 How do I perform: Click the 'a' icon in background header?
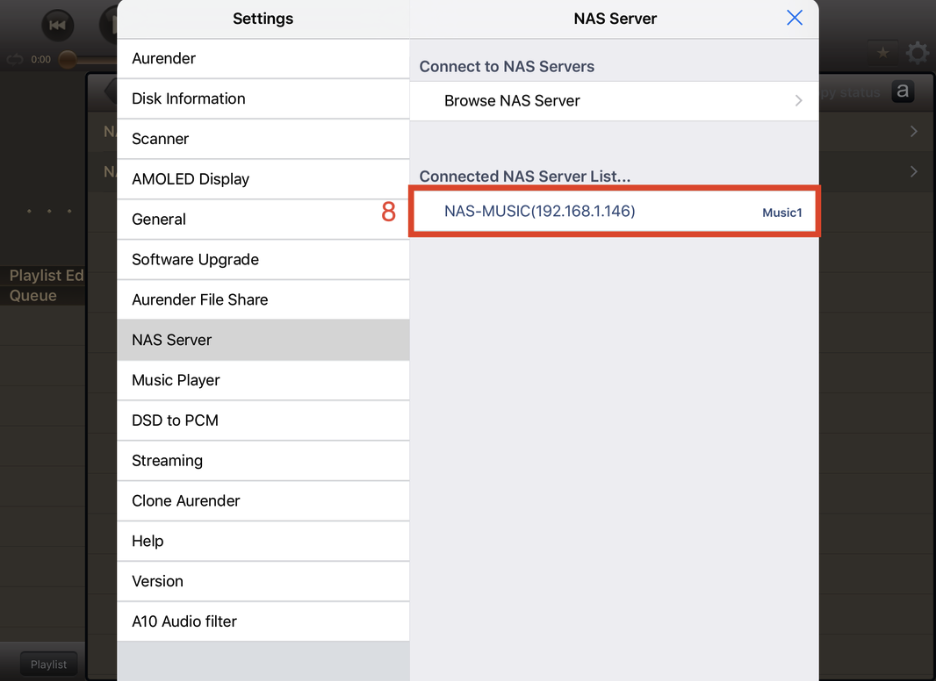point(903,91)
